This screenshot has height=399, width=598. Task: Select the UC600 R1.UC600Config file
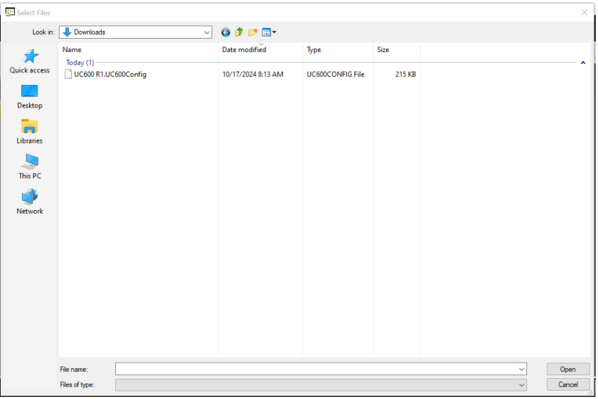coord(241,74)
